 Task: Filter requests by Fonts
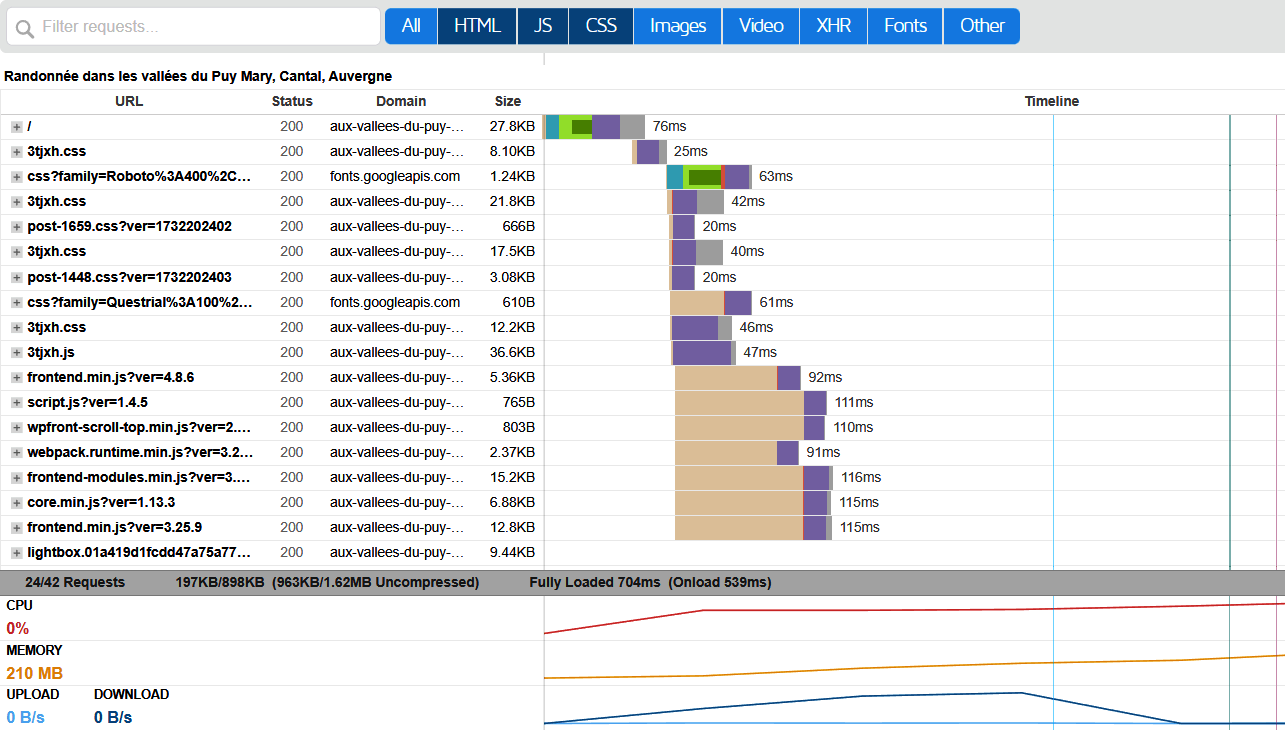pyautogui.click(x=905, y=26)
